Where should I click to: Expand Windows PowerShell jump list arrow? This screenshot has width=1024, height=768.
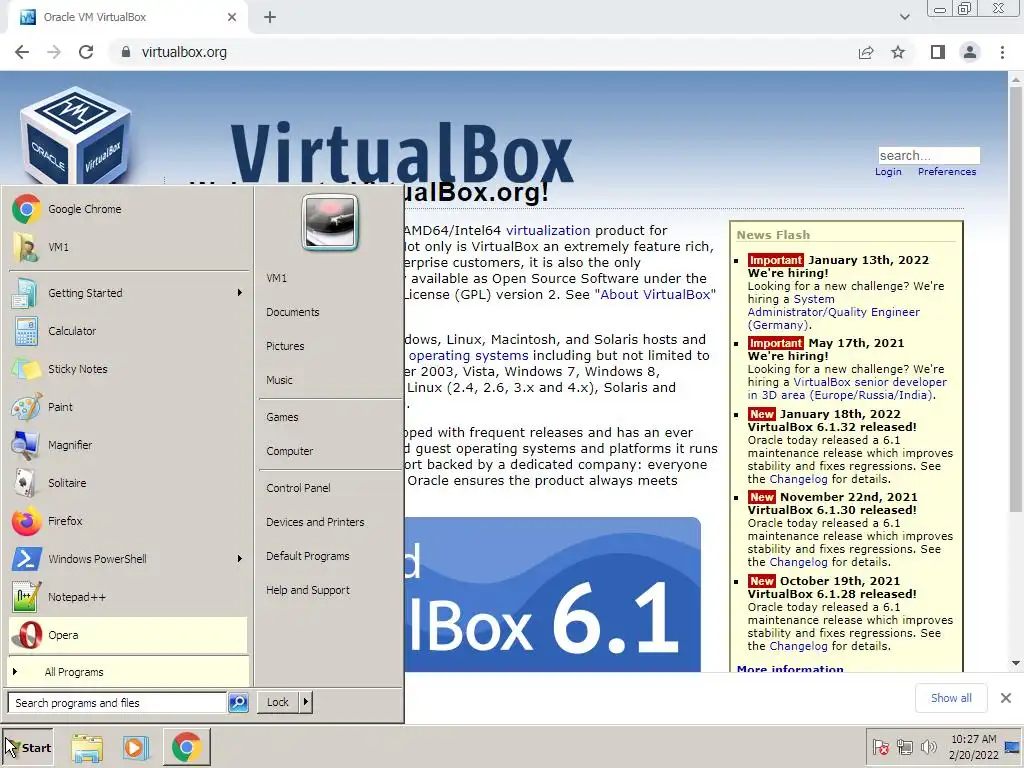pyautogui.click(x=240, y=559)
